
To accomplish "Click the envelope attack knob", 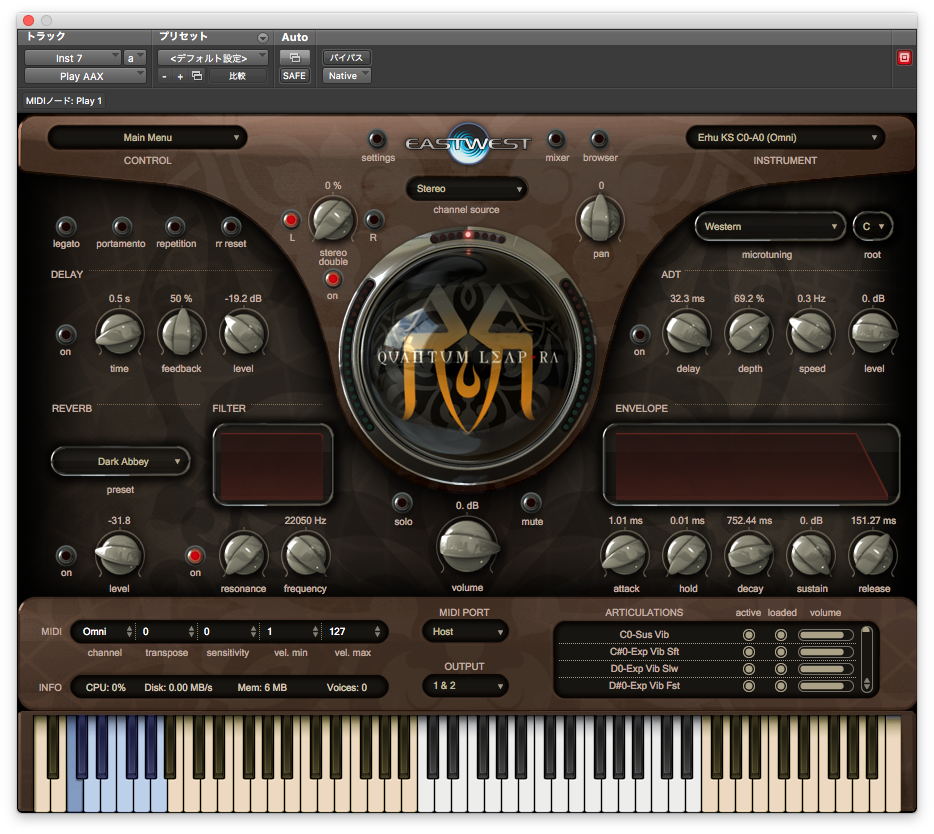I will 625,555.
